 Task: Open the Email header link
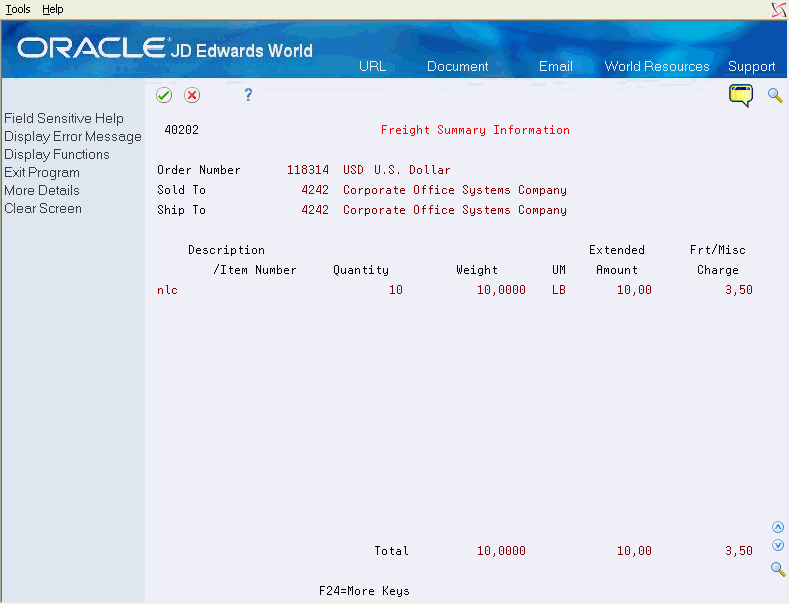coord(556,66)
